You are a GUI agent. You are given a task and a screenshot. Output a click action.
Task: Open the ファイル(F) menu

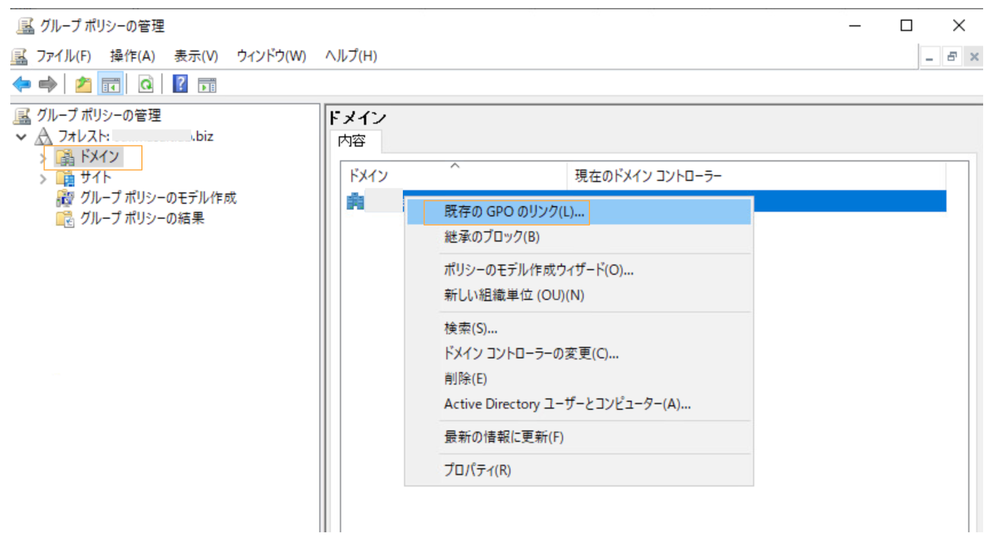pyautogui.click(x=63, y=56)
